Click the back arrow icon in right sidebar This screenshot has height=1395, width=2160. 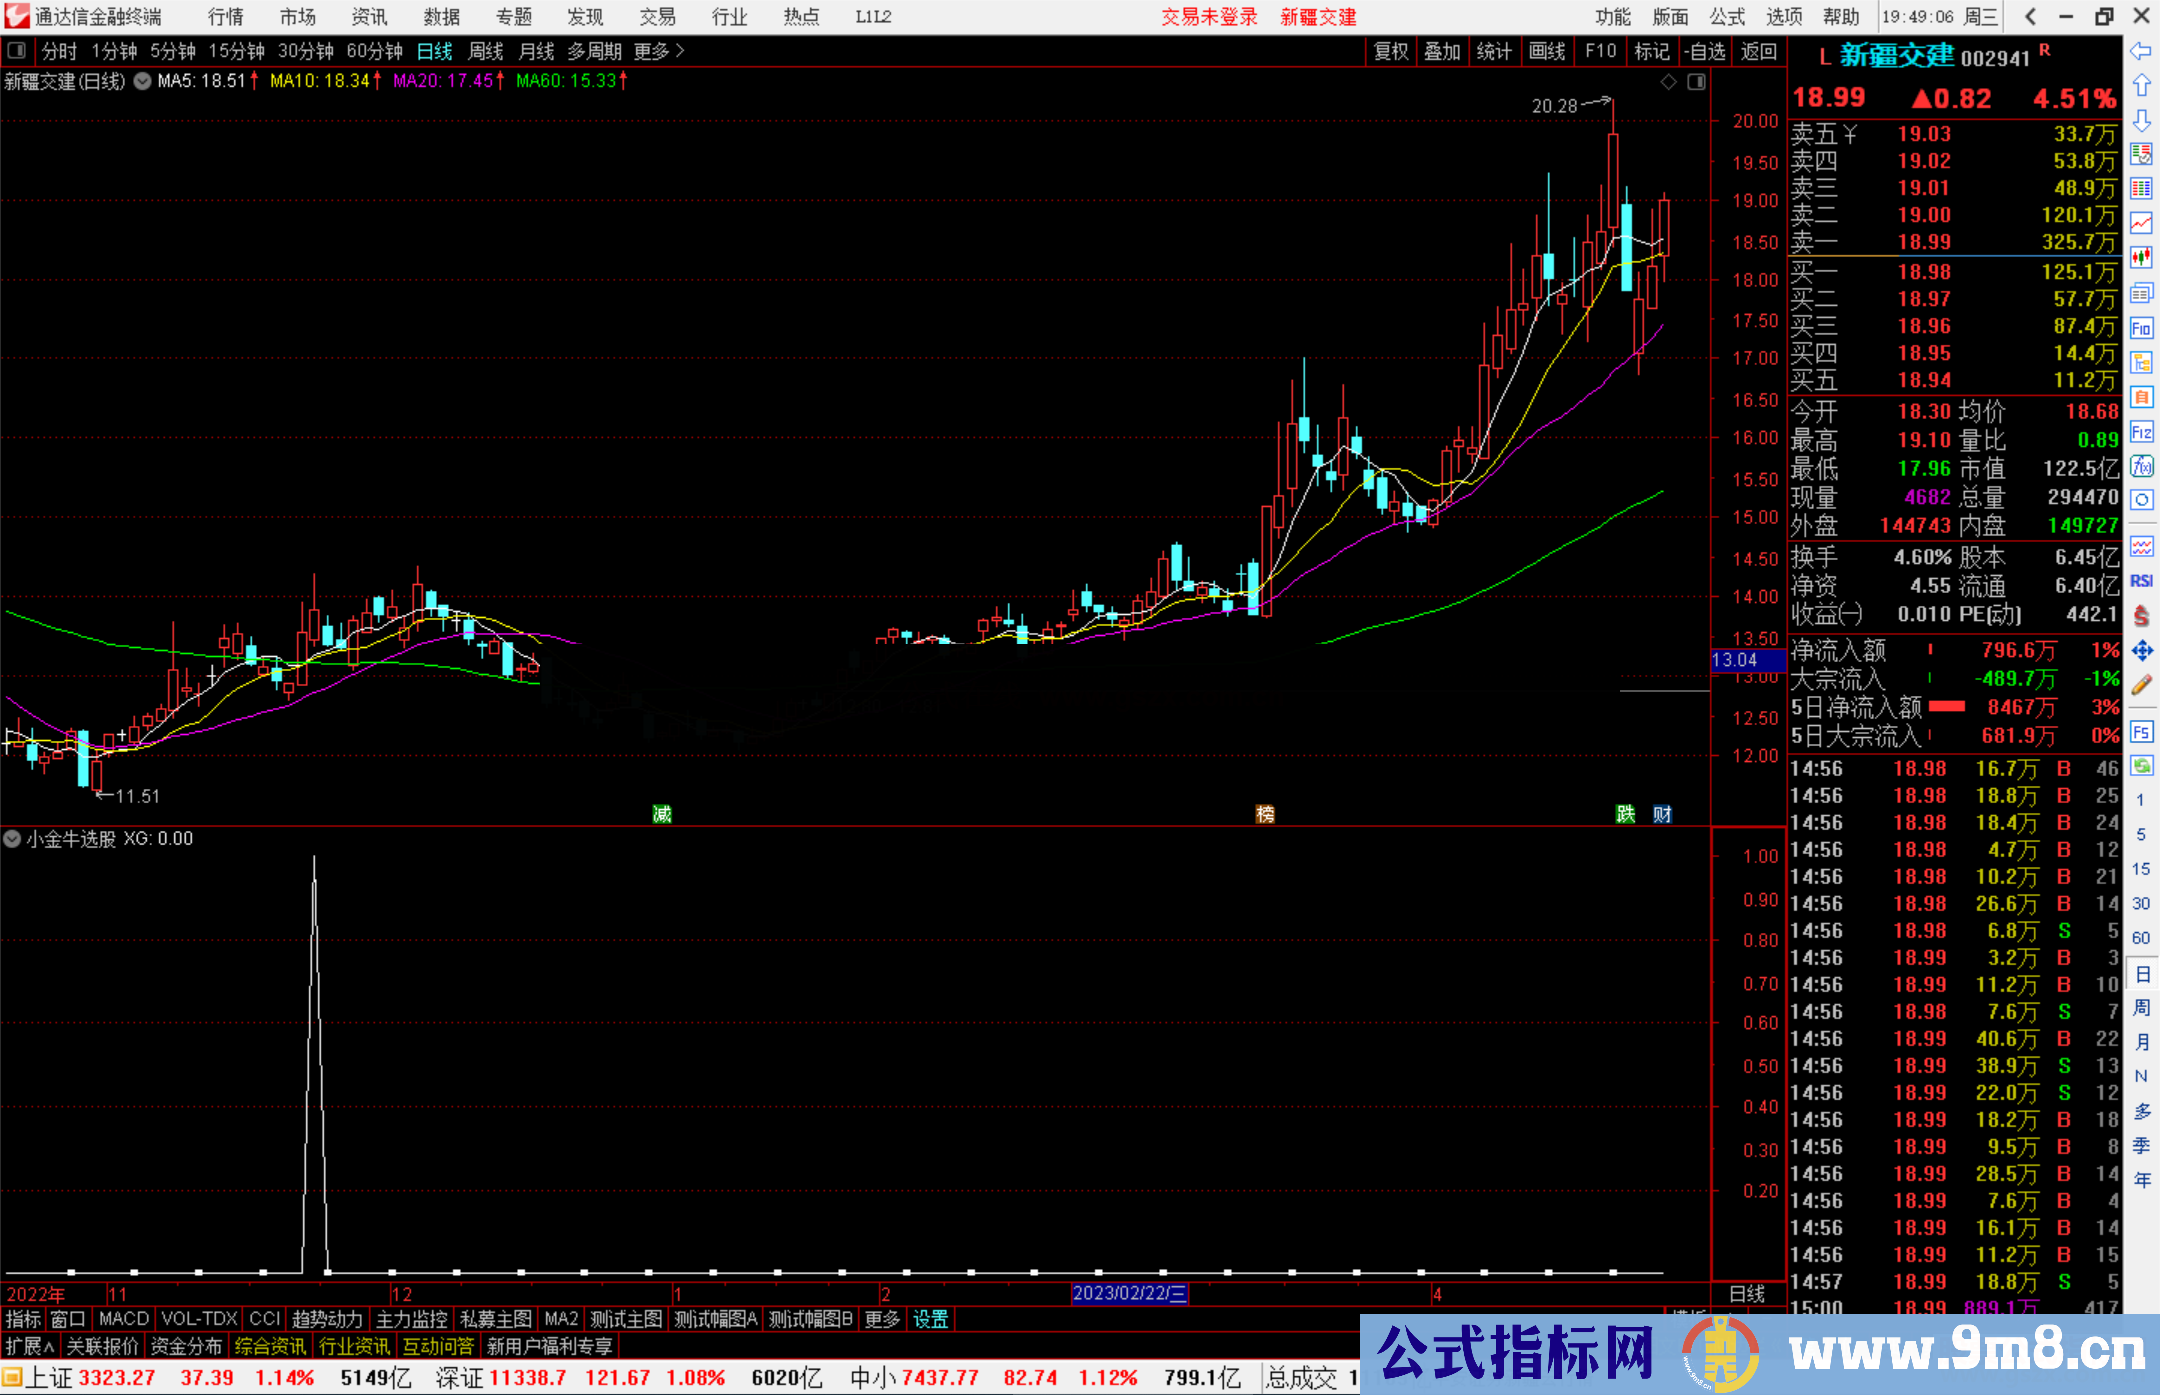(x=2141, y=51)
